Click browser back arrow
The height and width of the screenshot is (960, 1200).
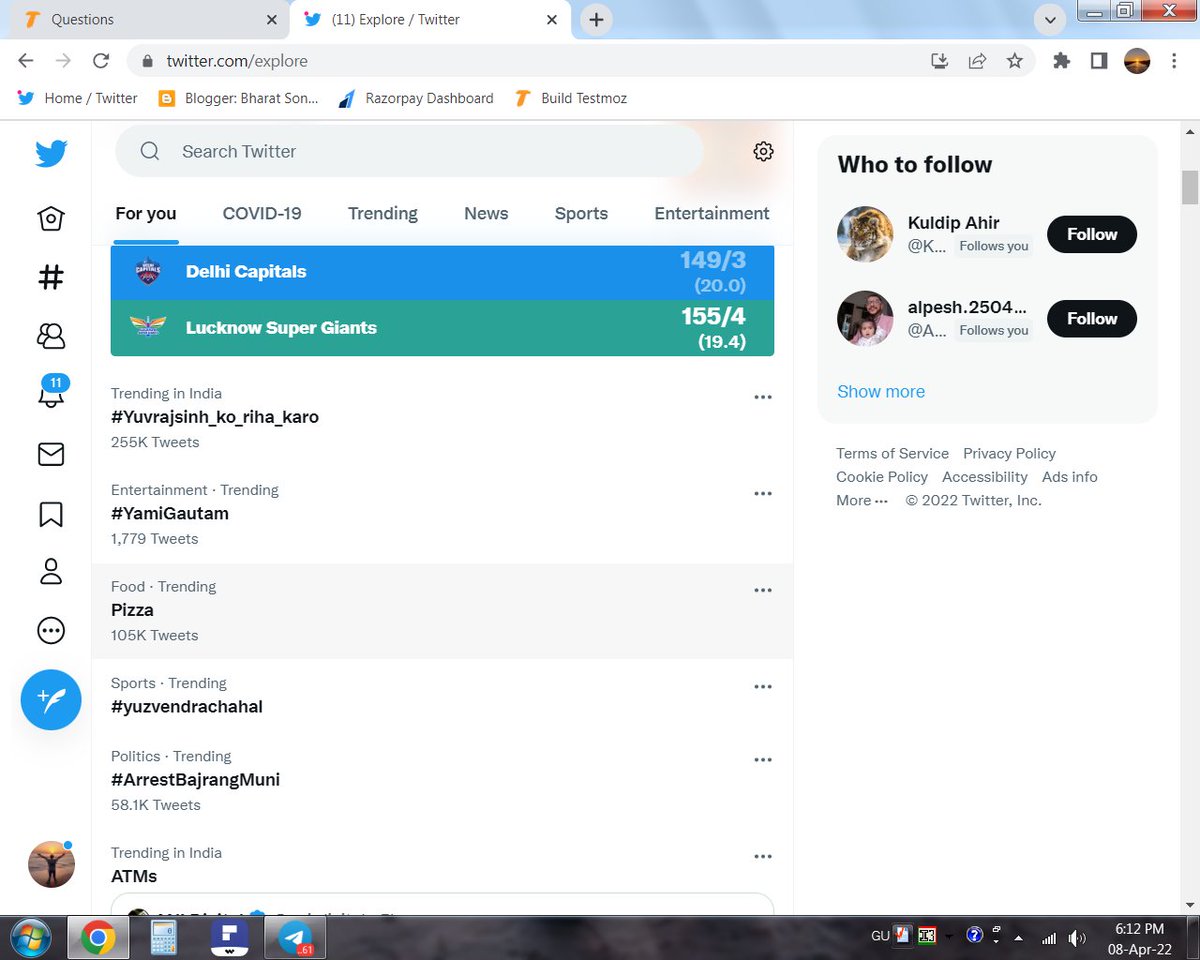[x=26, y=61]
